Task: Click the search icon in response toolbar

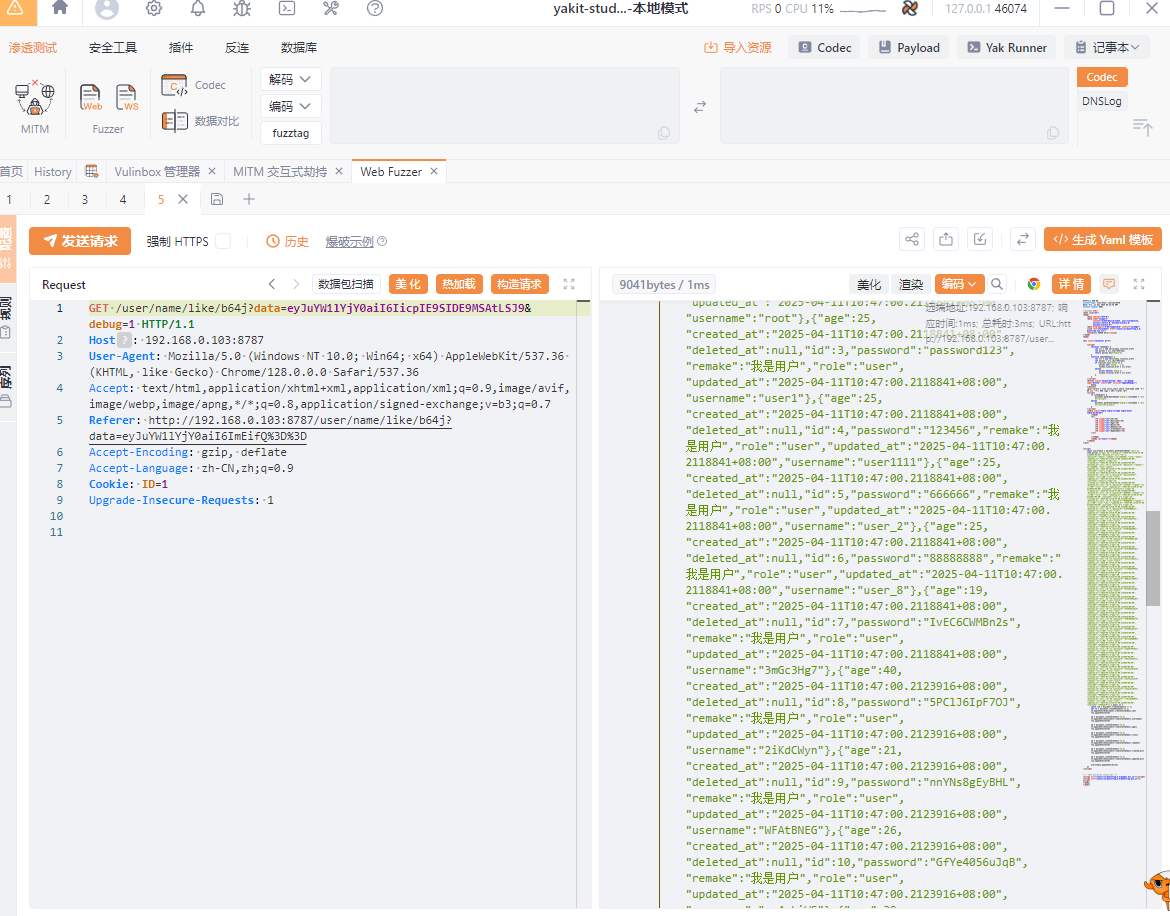Action: (x=997, y=284)
